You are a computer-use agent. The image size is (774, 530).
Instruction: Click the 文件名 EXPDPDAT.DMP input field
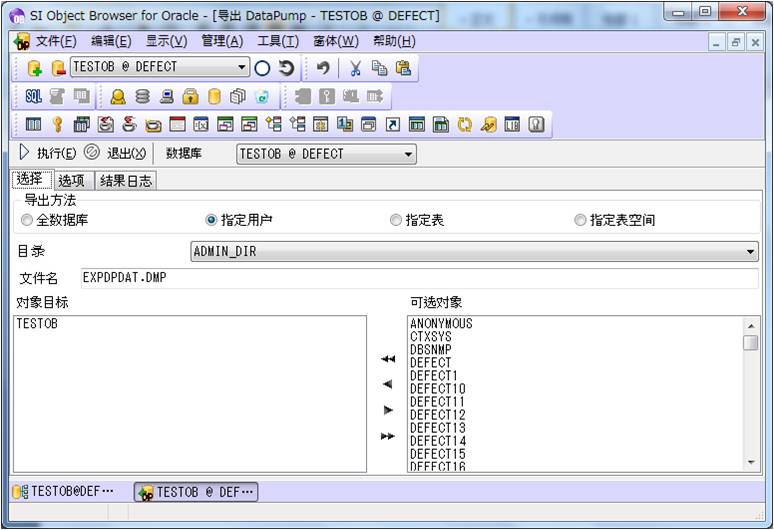(419, 278)
